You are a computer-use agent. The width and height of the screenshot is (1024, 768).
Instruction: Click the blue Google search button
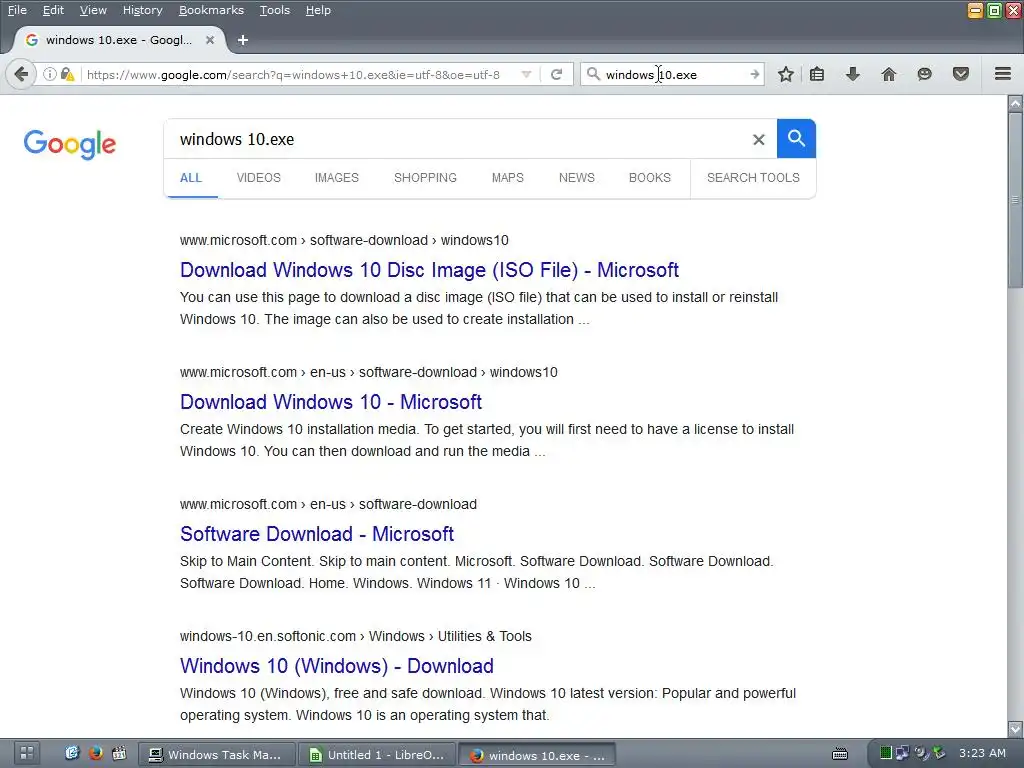click(796, 138)
